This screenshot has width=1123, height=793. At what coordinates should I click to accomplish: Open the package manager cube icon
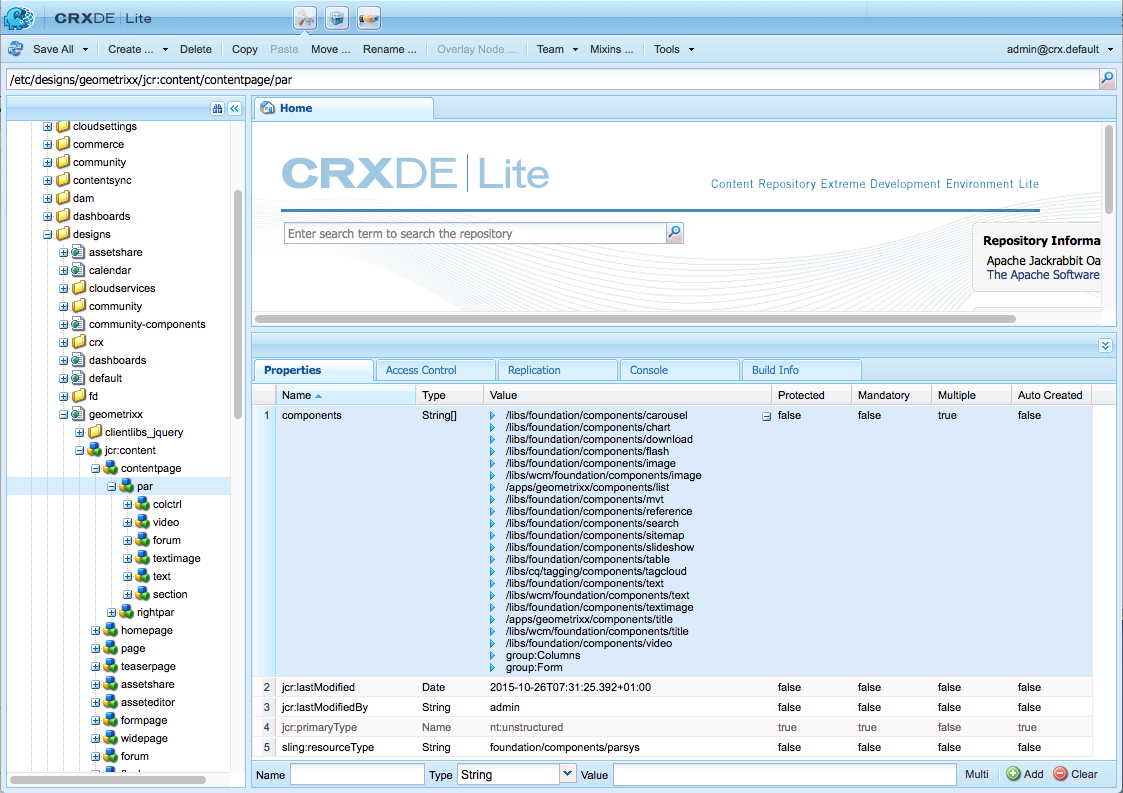(337, 18)
